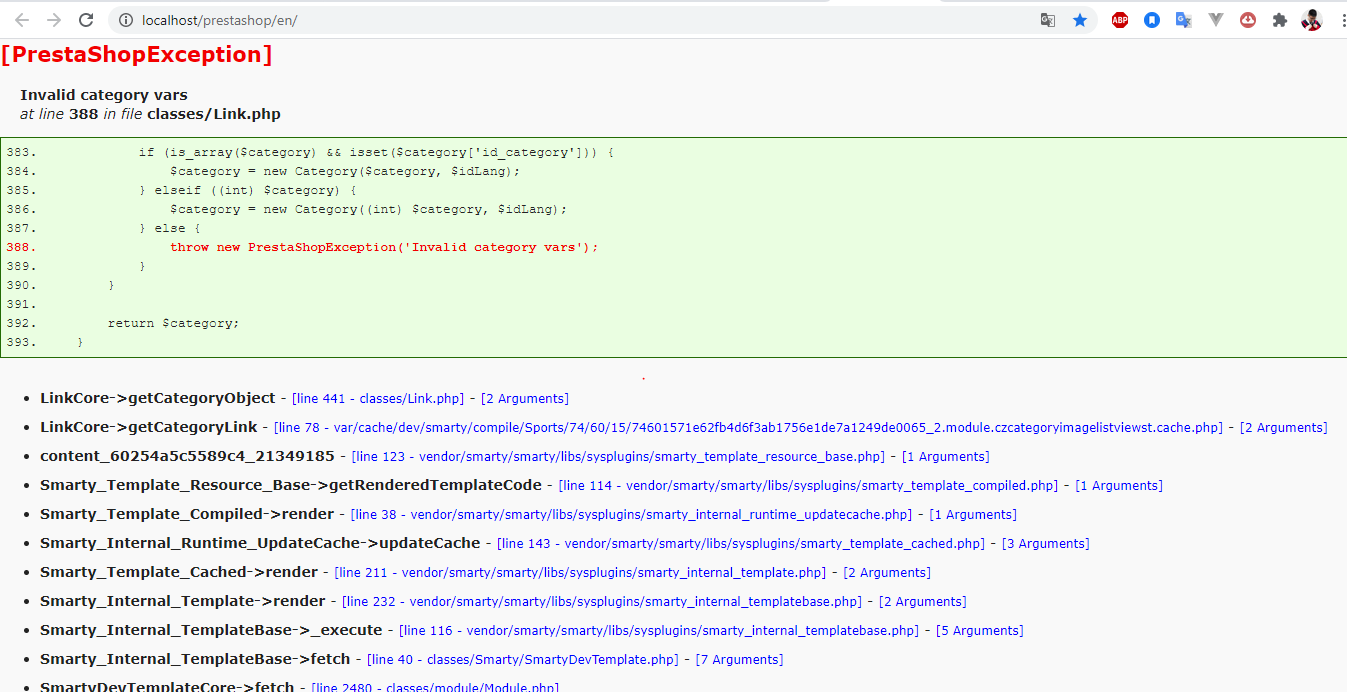This screenshot has width=1347, height=692.
Task: Click the 'Smarty_Internal_TemplateBase->fetch' entry name
Action: [x=195, y=659]
